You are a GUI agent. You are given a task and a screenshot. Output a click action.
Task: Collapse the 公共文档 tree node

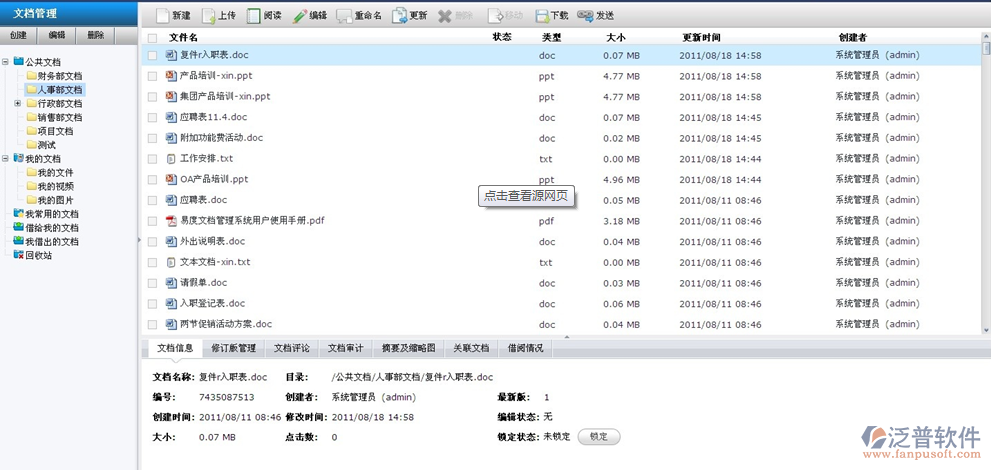(x=6, y=62)
